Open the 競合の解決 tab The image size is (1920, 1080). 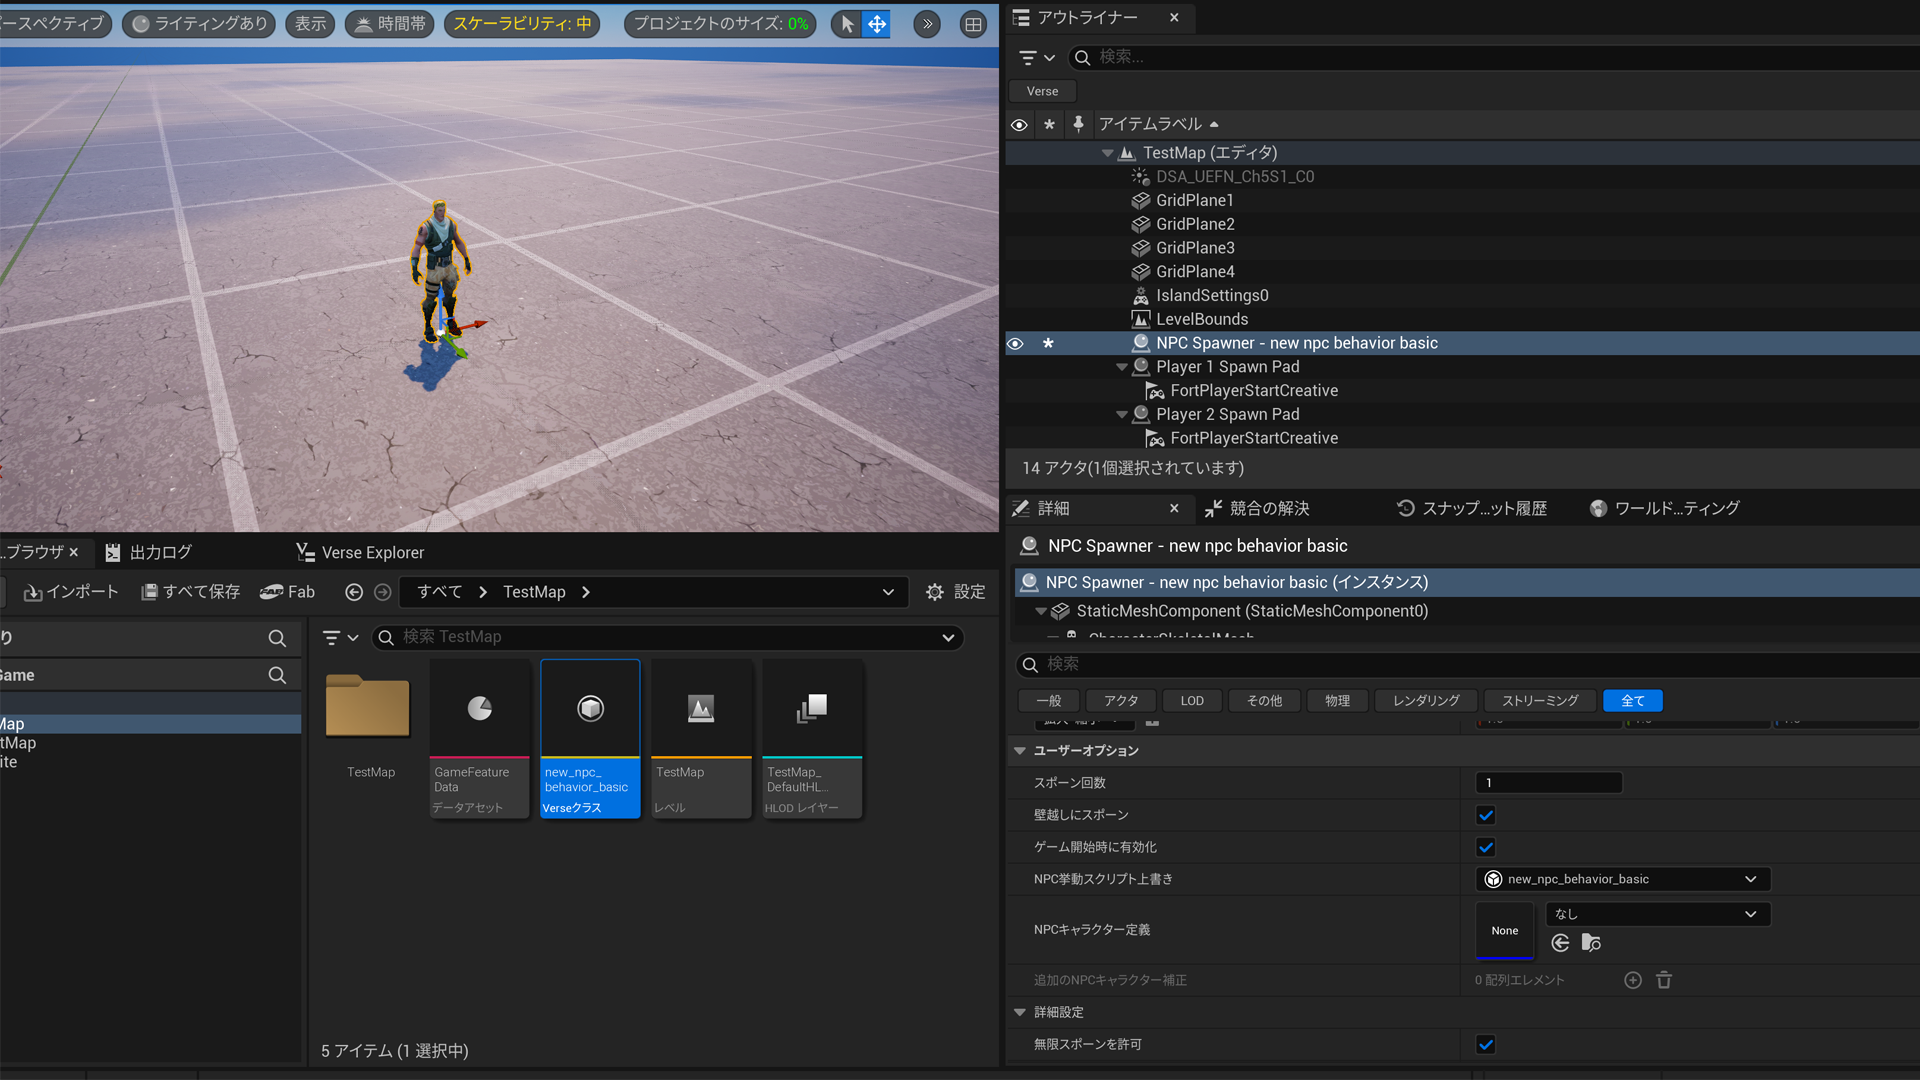coord(1258,508)
